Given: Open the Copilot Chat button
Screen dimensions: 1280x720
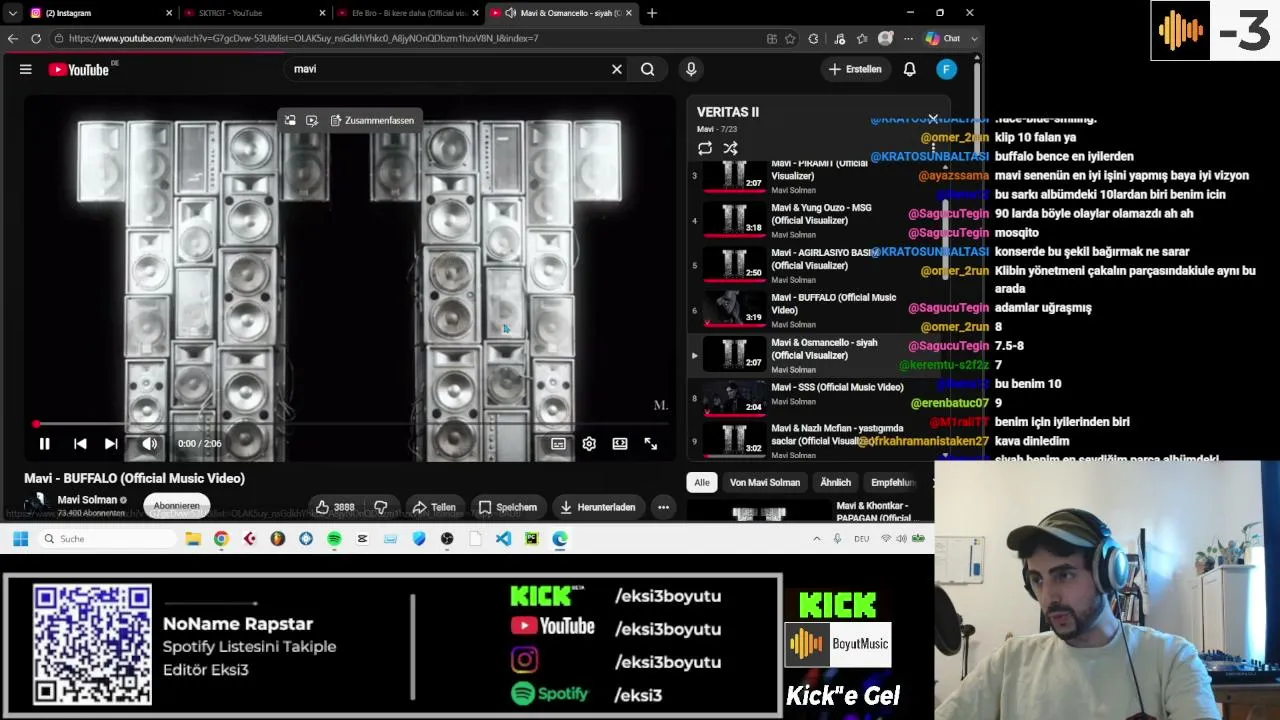Looking at the screenshot, I should click(943, 38).
